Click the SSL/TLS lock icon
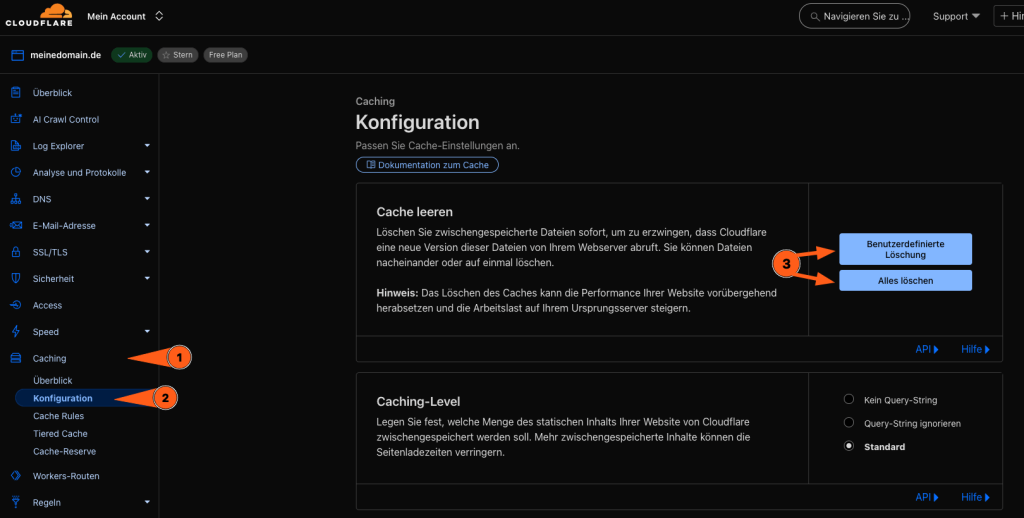This screenshot has width=1024, height=518. [x=16, y=252]
